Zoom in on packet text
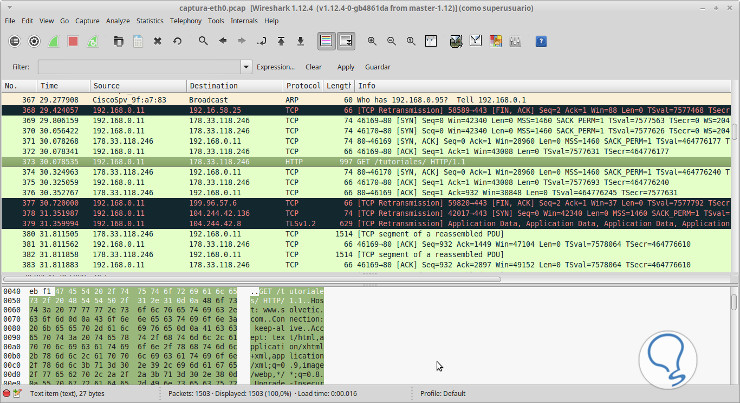740x403 pixels. click(x=372, y=42)
